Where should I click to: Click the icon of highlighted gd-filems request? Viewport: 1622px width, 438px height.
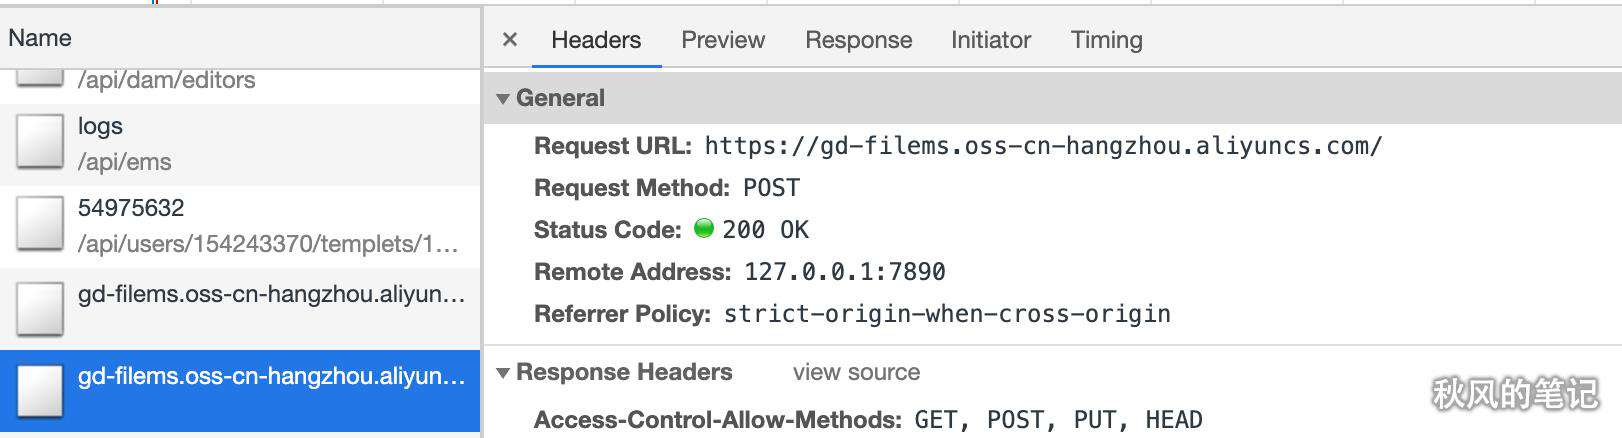click(x=40, y=392)
